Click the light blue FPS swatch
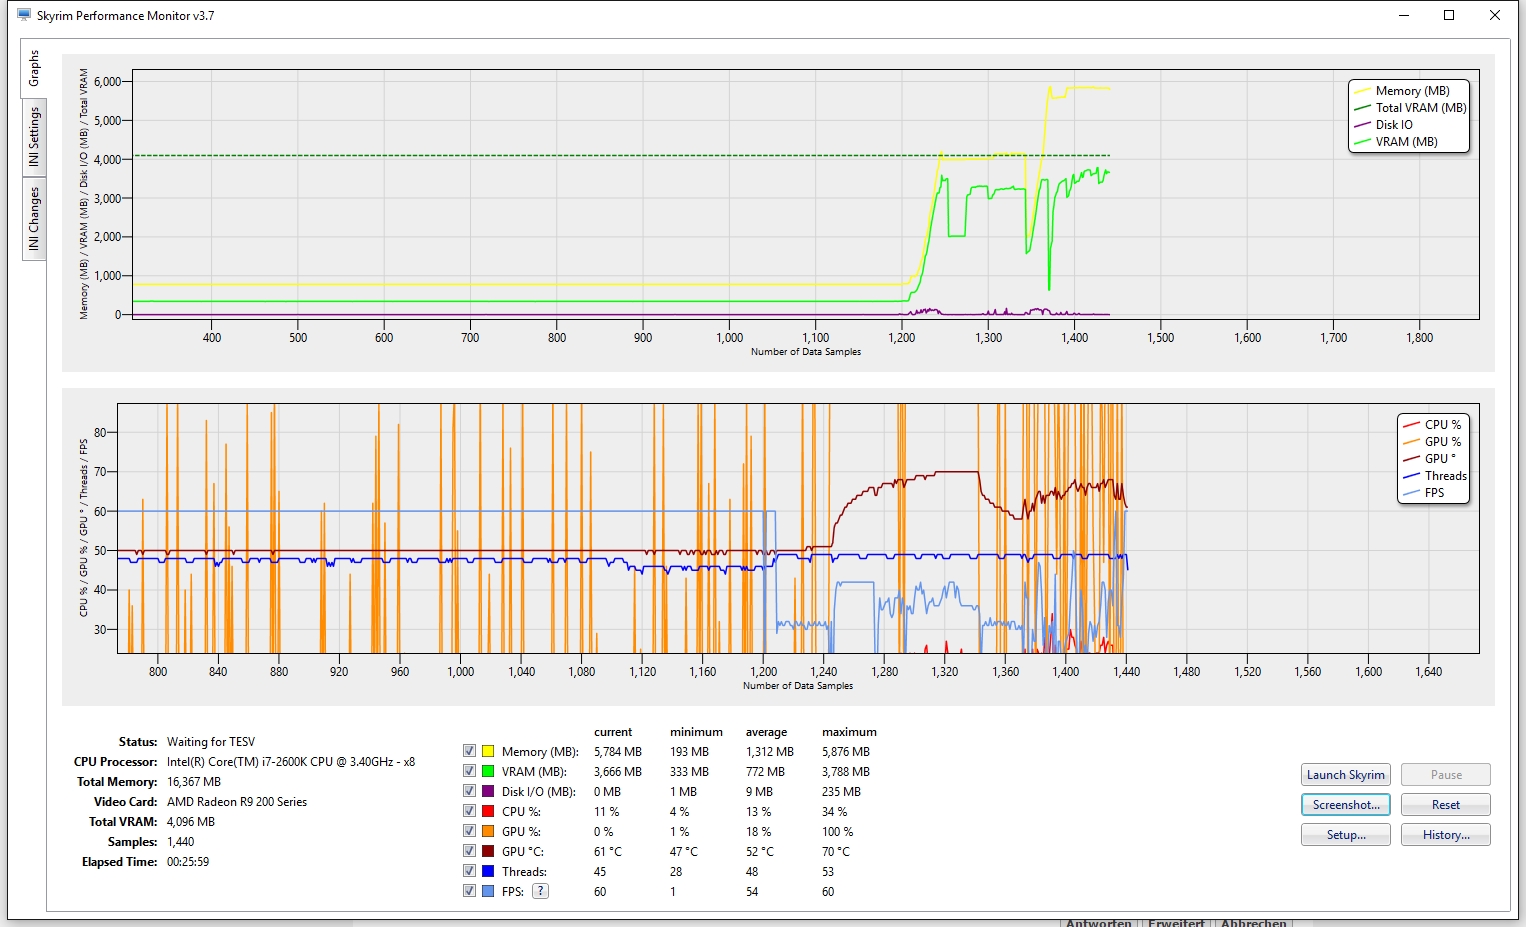Image resolution: width=1526 pixels, height=927 pixels. pyautogui.click(x=488, y=891)
